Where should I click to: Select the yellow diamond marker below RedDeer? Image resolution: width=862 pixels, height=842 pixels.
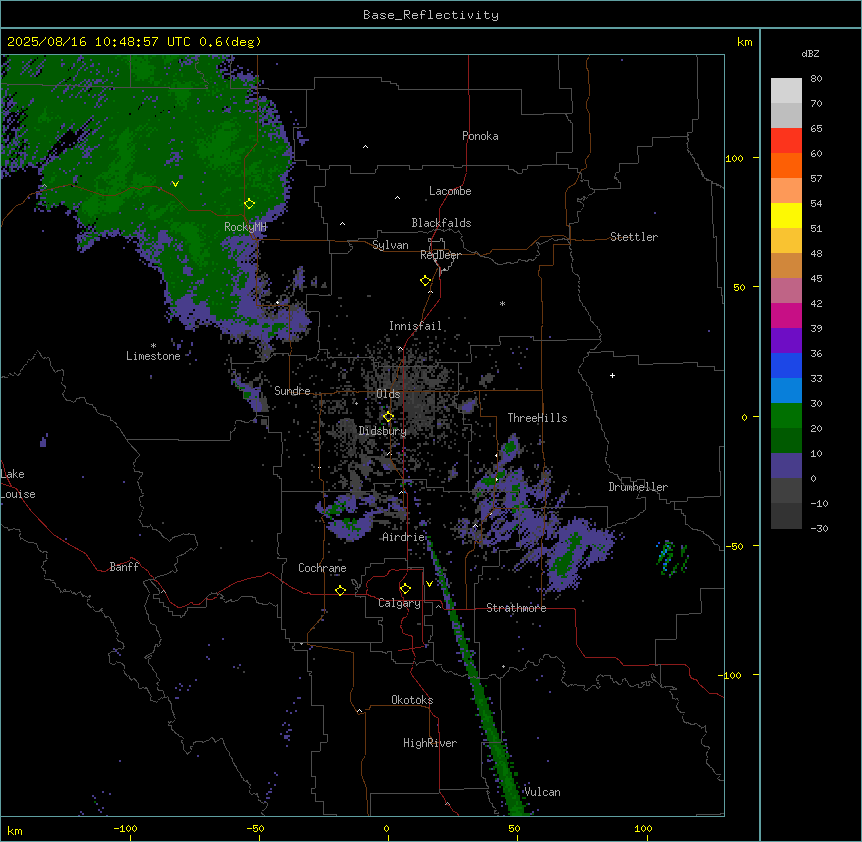pos(425,281)
